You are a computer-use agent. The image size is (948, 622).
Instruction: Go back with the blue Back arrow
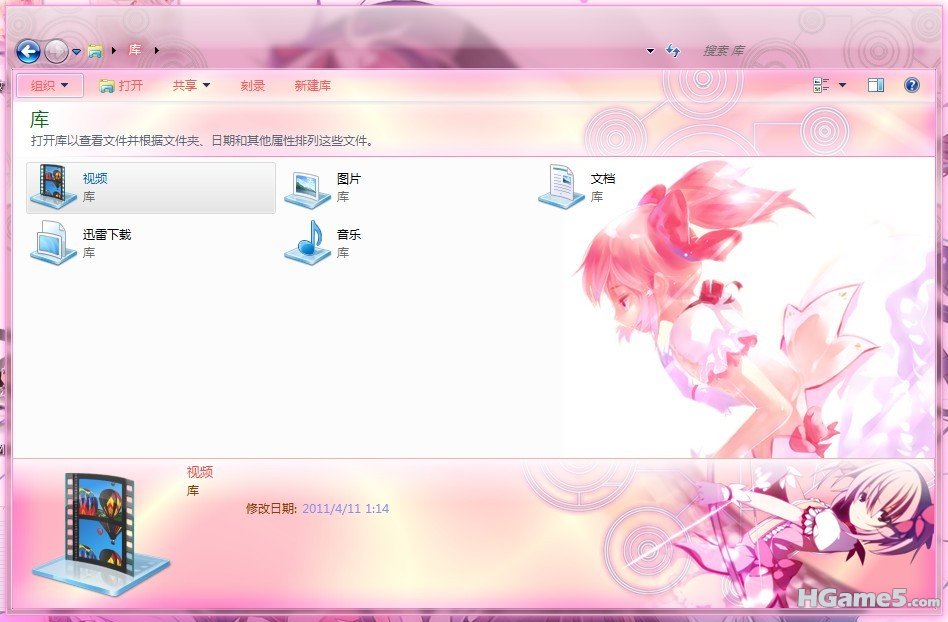28,51
